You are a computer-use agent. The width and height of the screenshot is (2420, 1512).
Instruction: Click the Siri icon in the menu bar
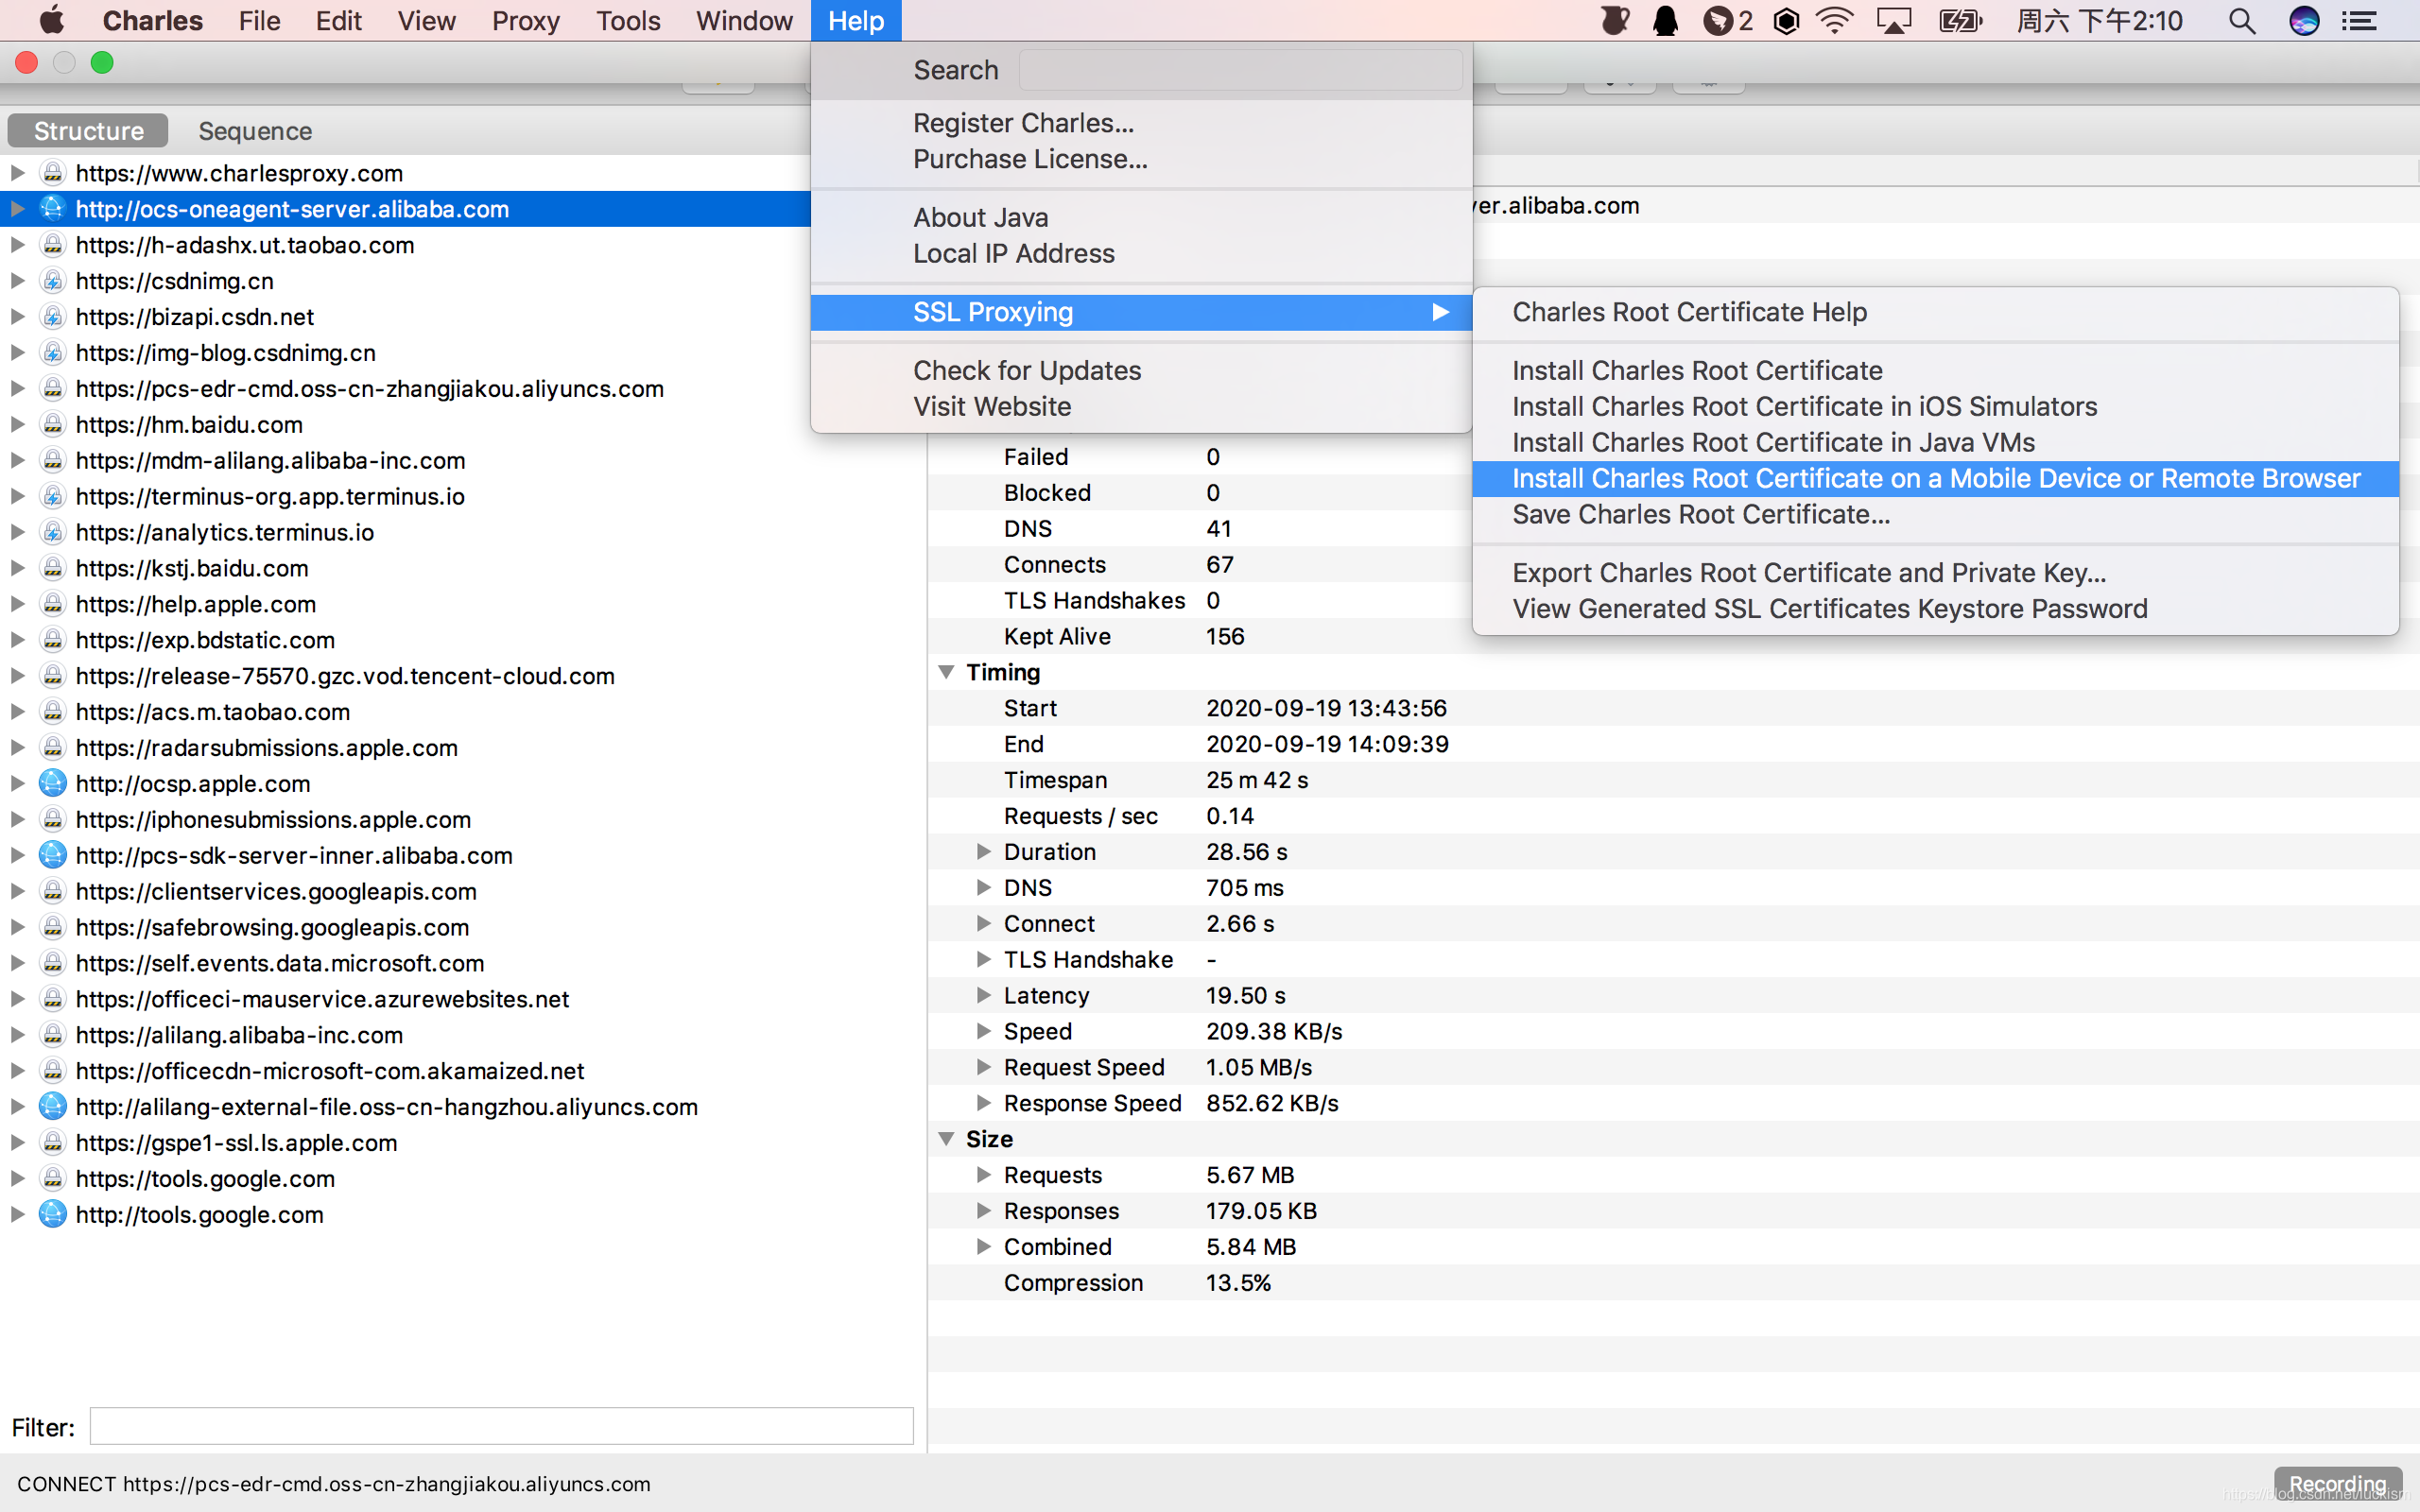coord(2304,20)
